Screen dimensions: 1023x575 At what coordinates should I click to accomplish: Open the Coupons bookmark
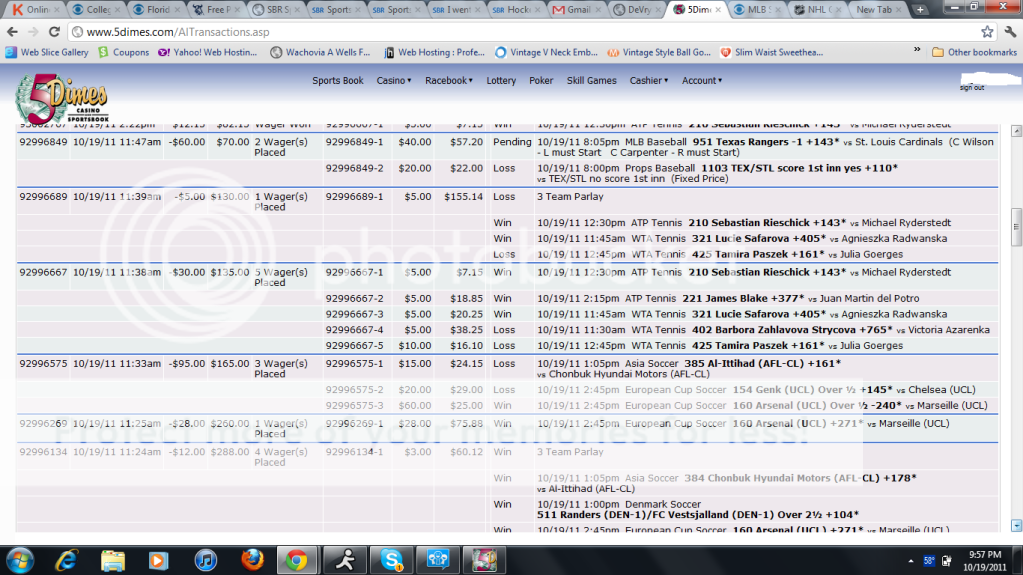(x=123, y=52)
